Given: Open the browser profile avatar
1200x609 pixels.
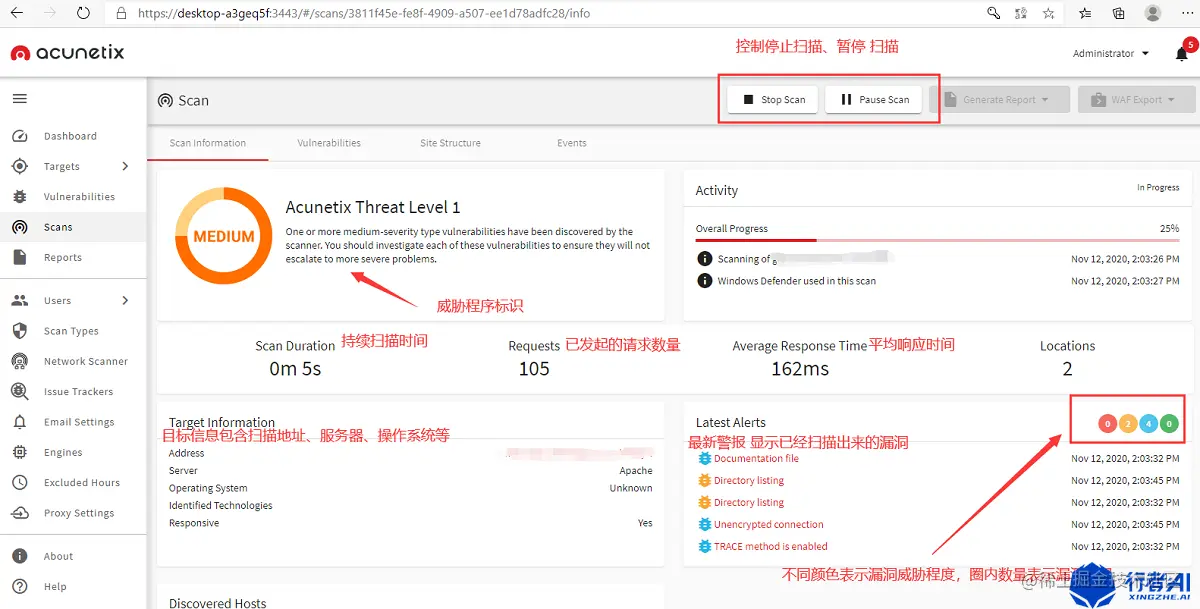Looking at the screenshot, I should (x=1153, y=13).
